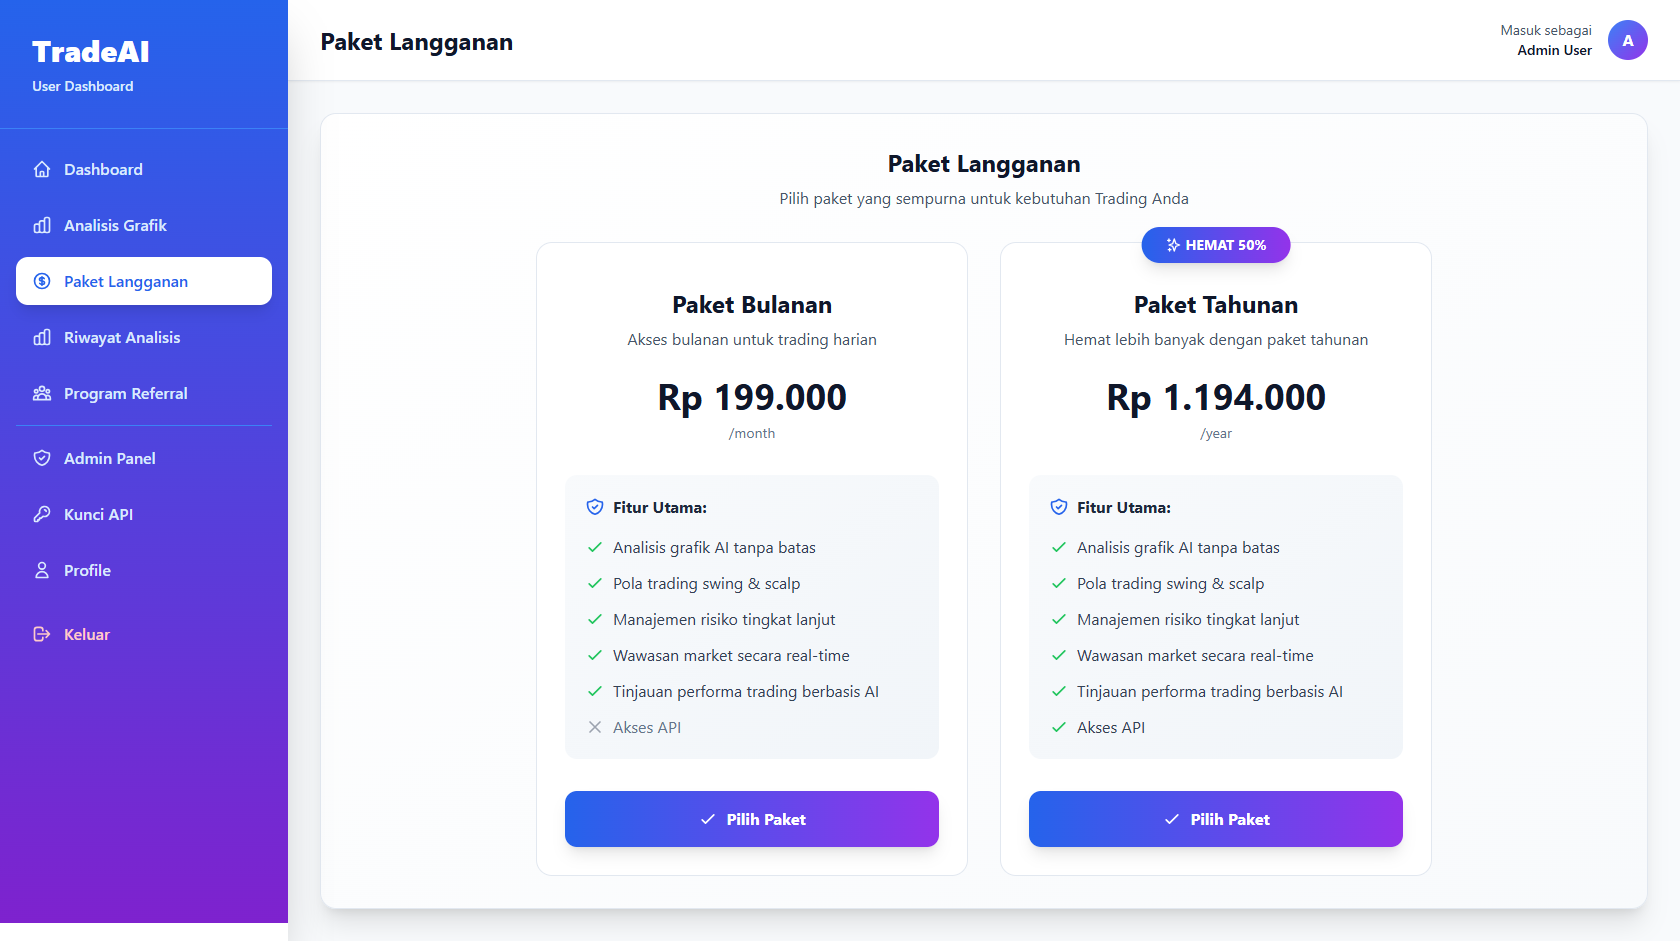Go to Riwayat Analisis page
Screen dimensions: 1680x941
pyautogui.click(x=122, y=337)
